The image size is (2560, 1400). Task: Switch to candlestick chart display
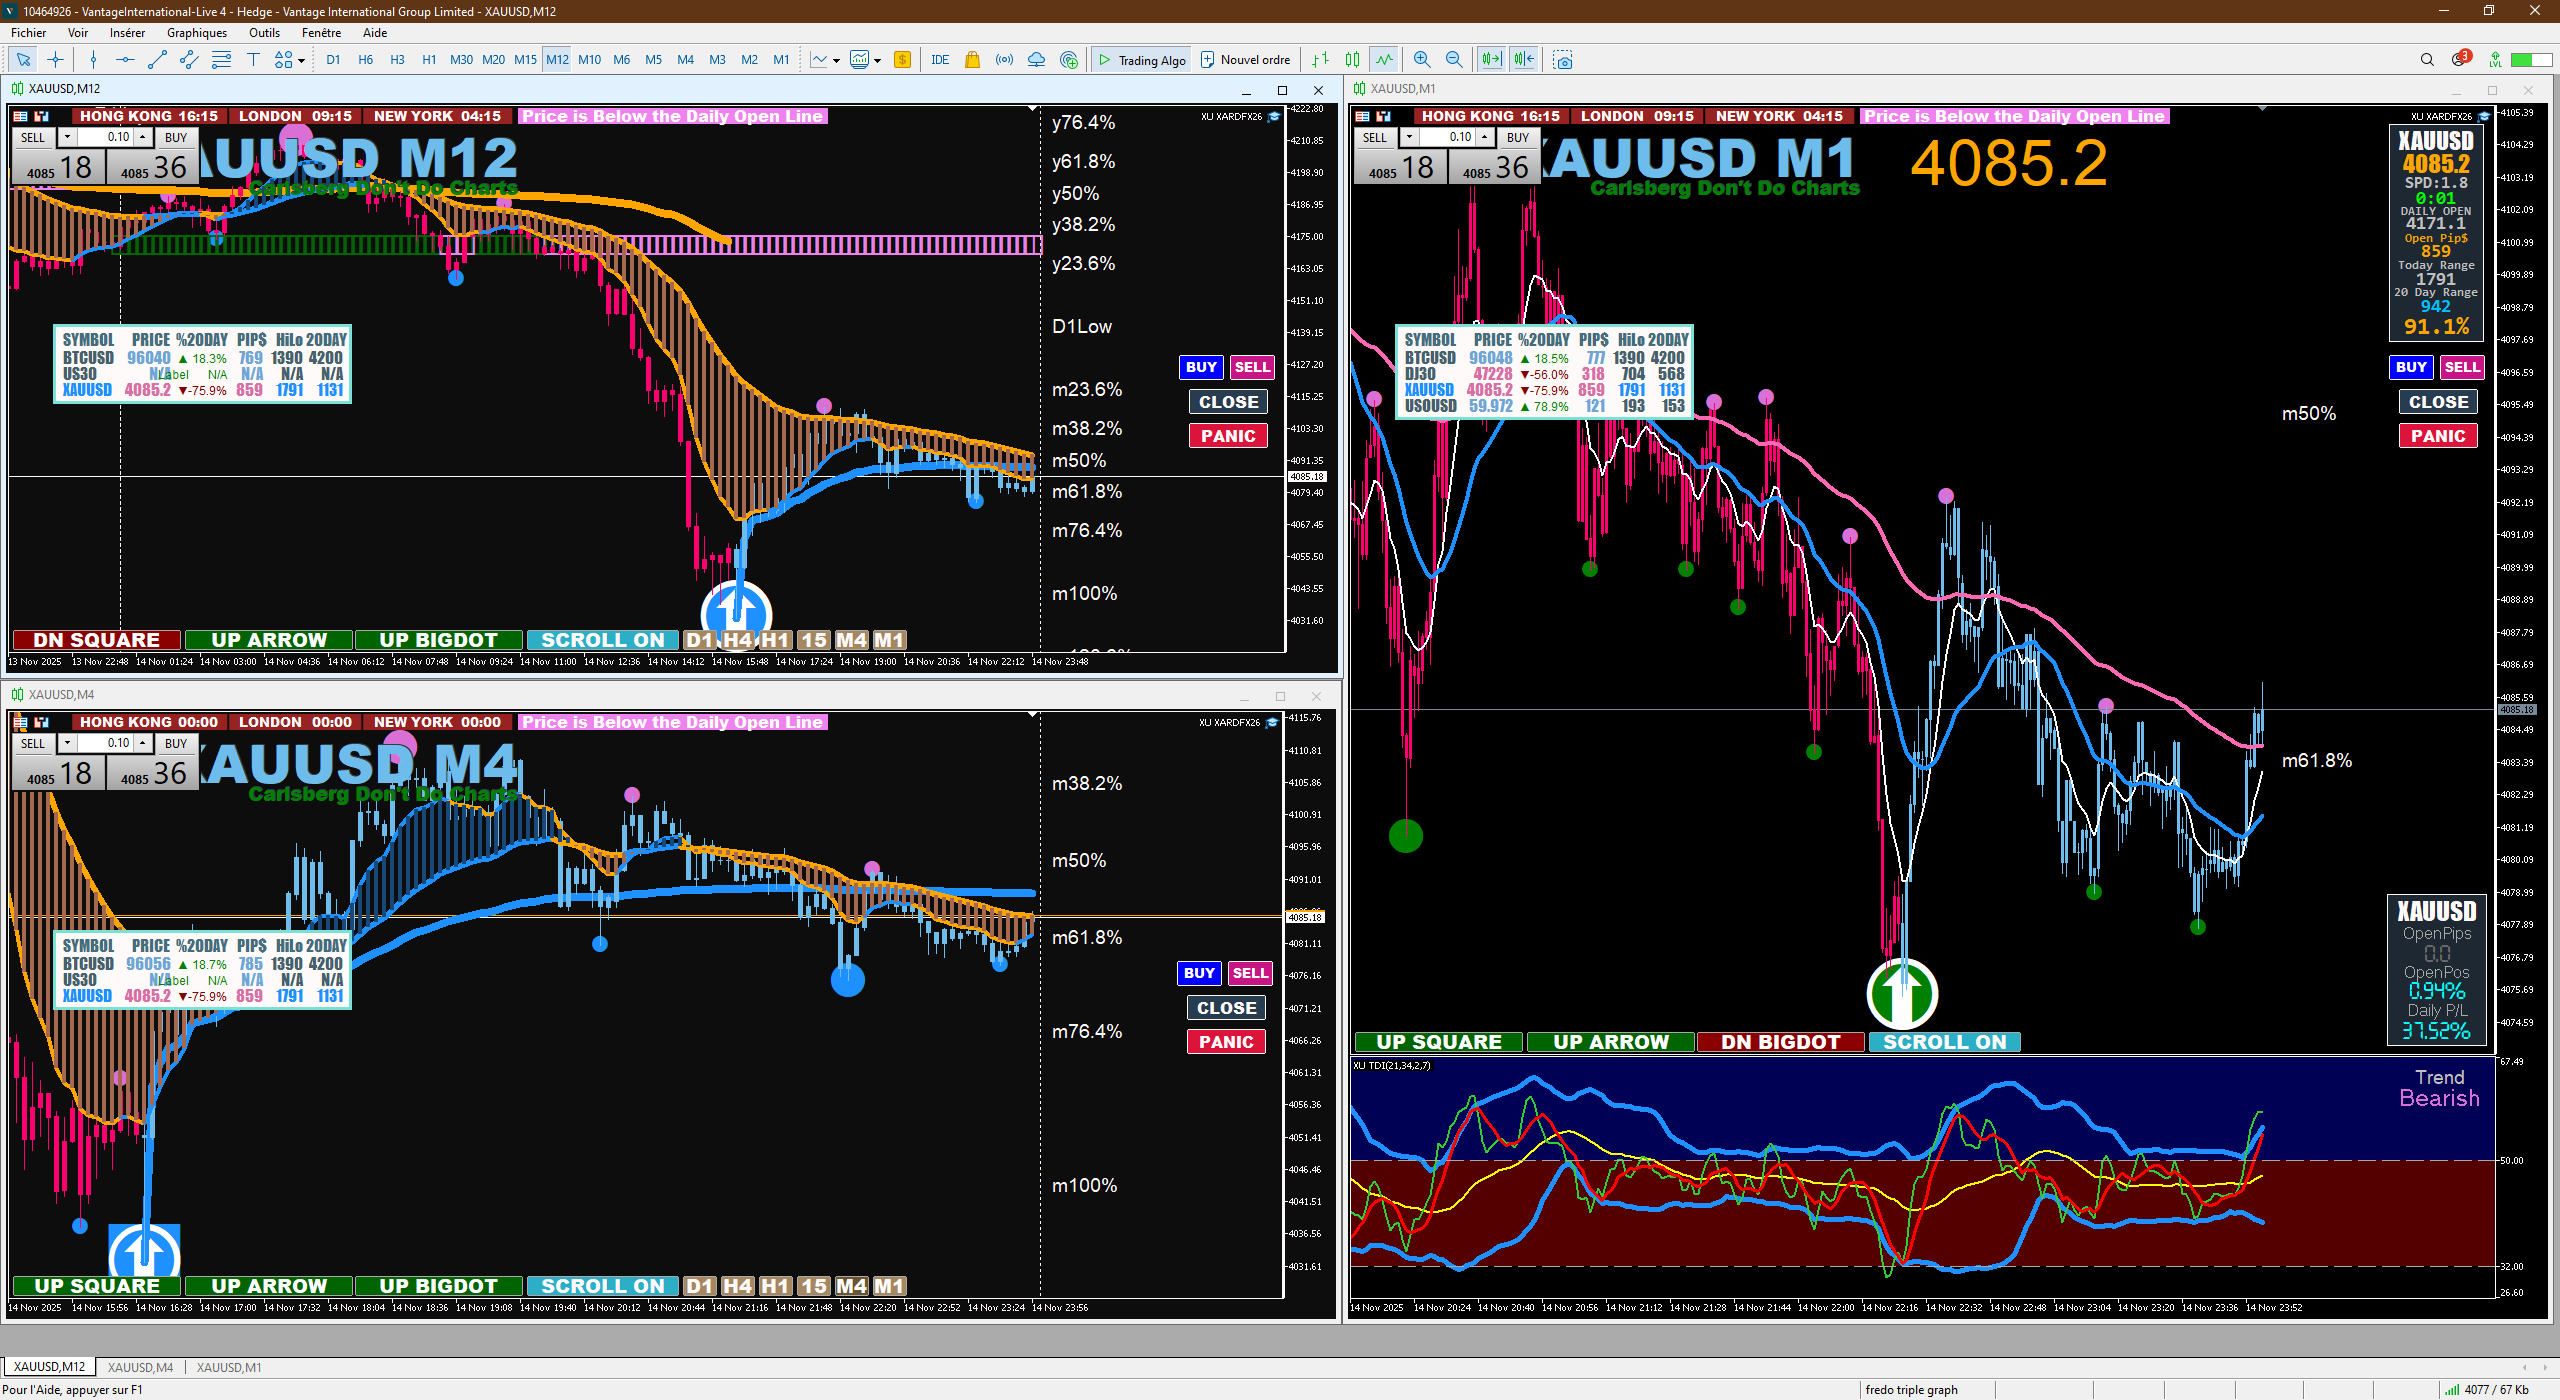(x=1352, y=60)
